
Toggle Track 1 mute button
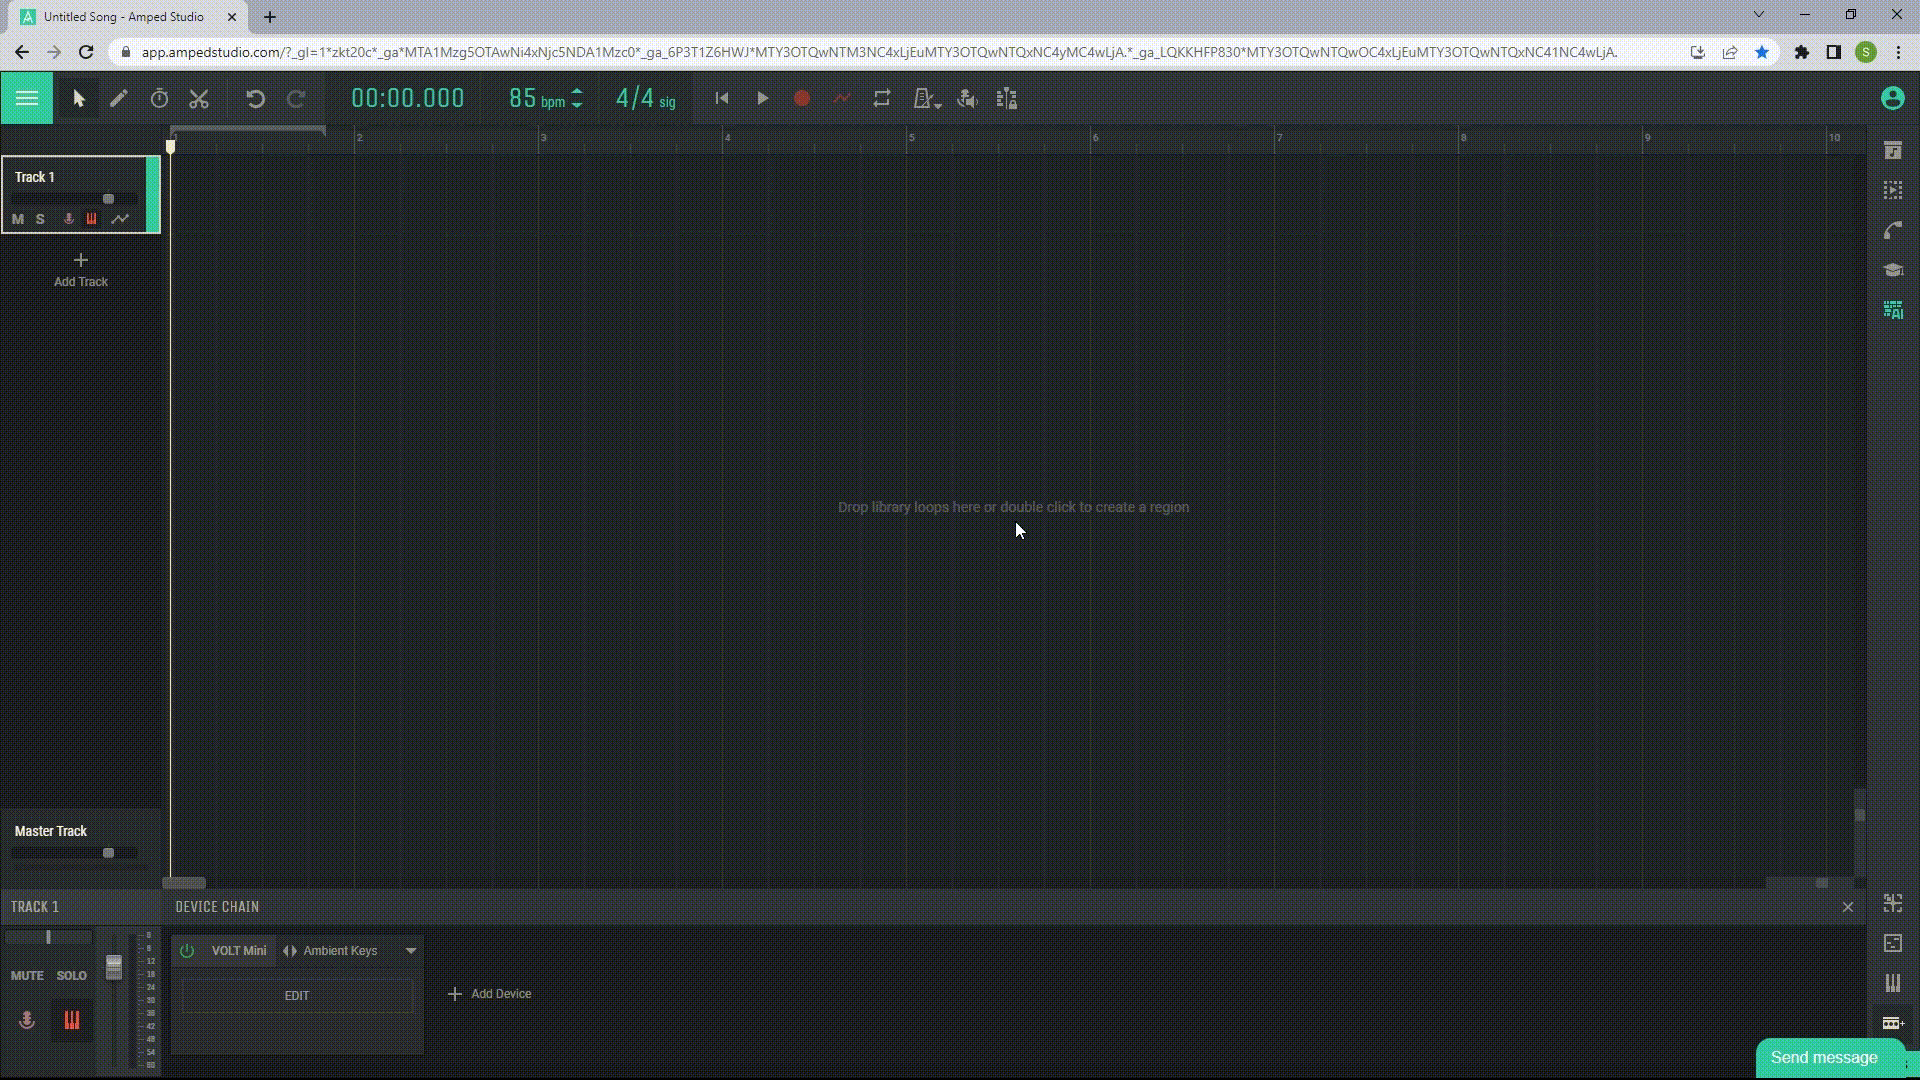[17, 218]
